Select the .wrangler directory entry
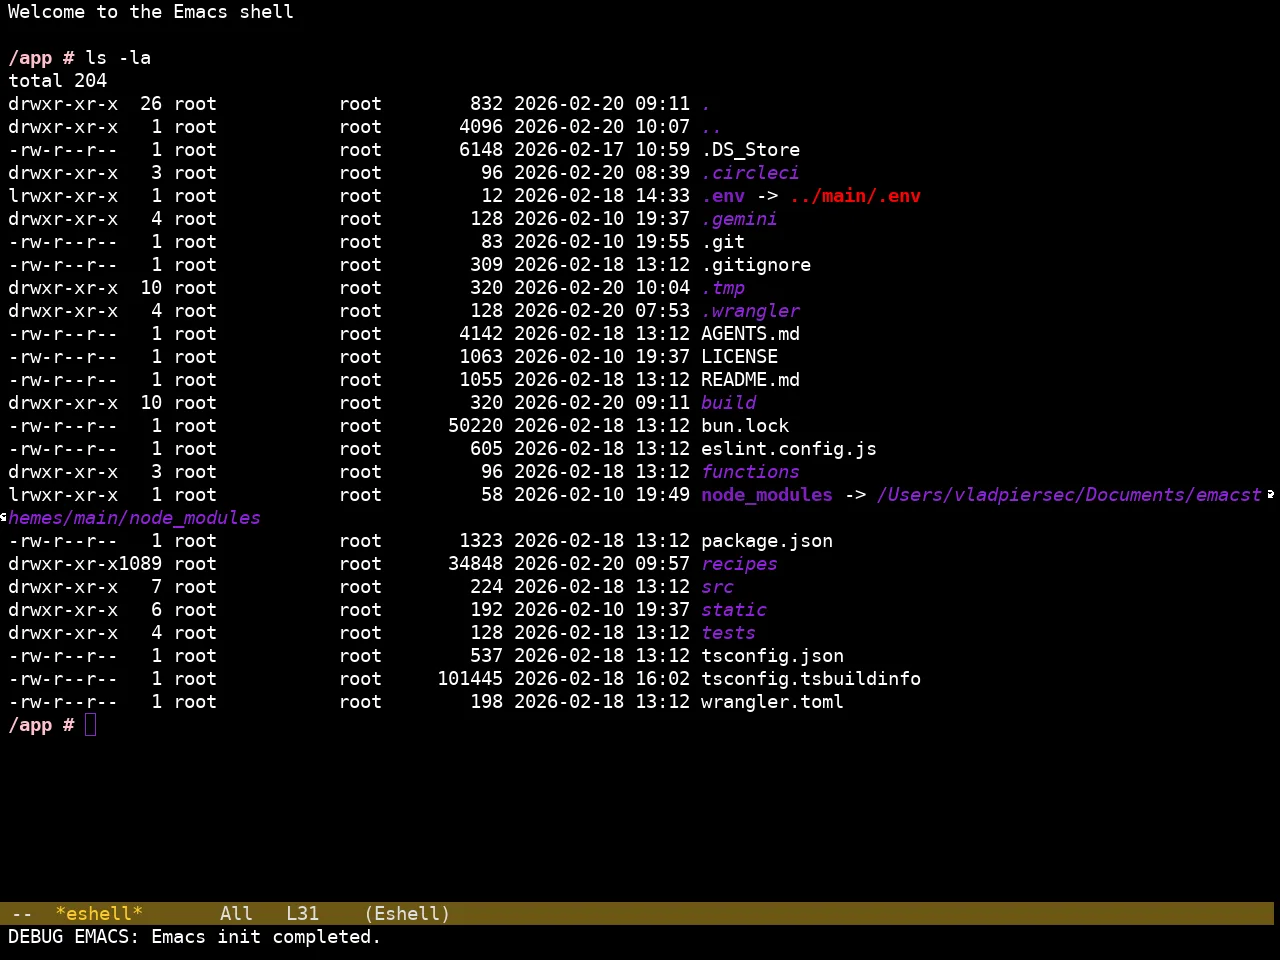 click(750, 311)
